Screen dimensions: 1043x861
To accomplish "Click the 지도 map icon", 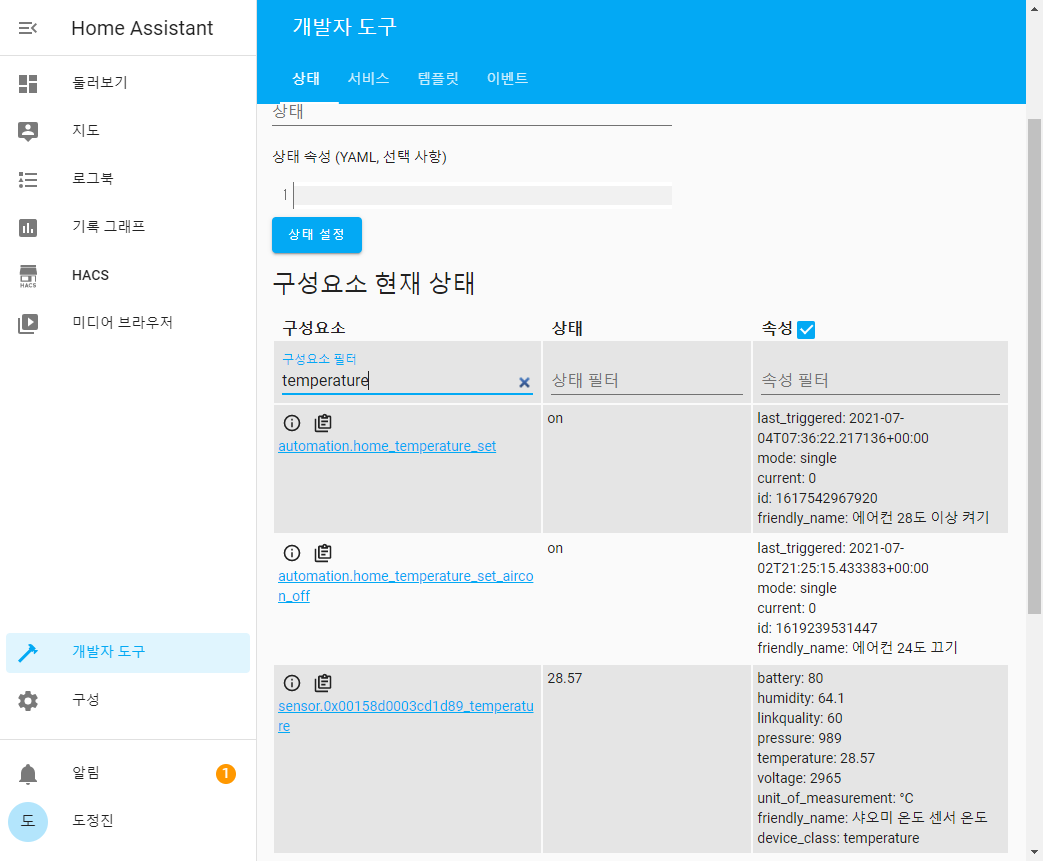I will [x=27, y=131].
